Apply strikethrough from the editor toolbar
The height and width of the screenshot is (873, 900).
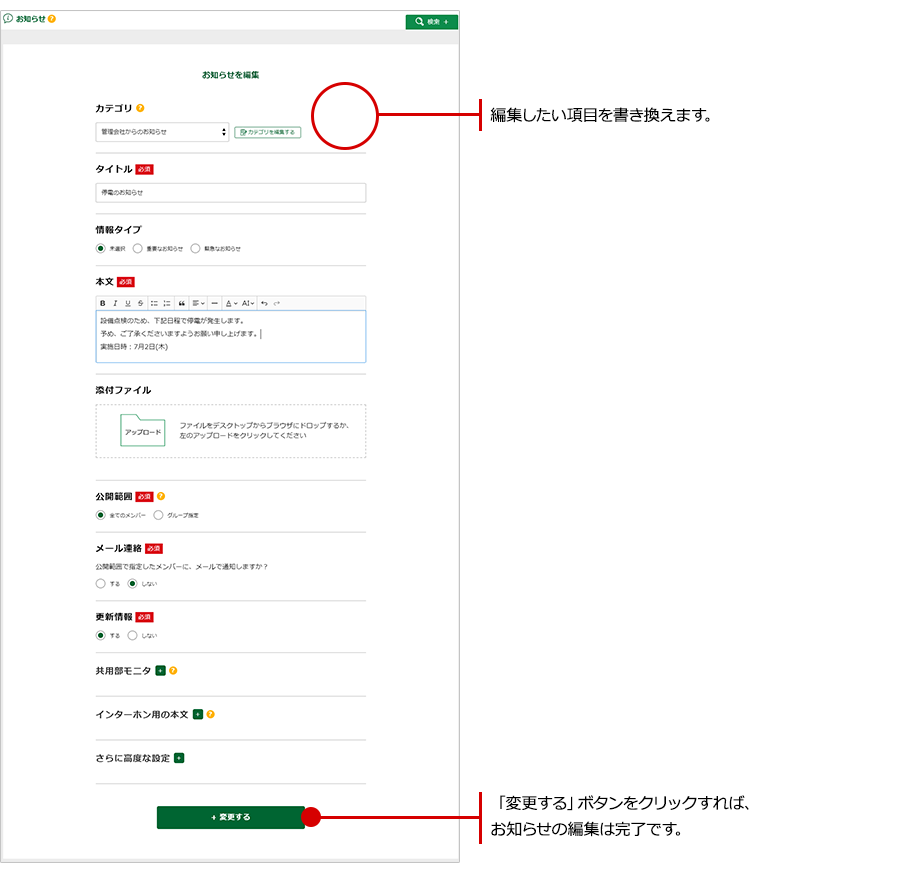(141, 303)
